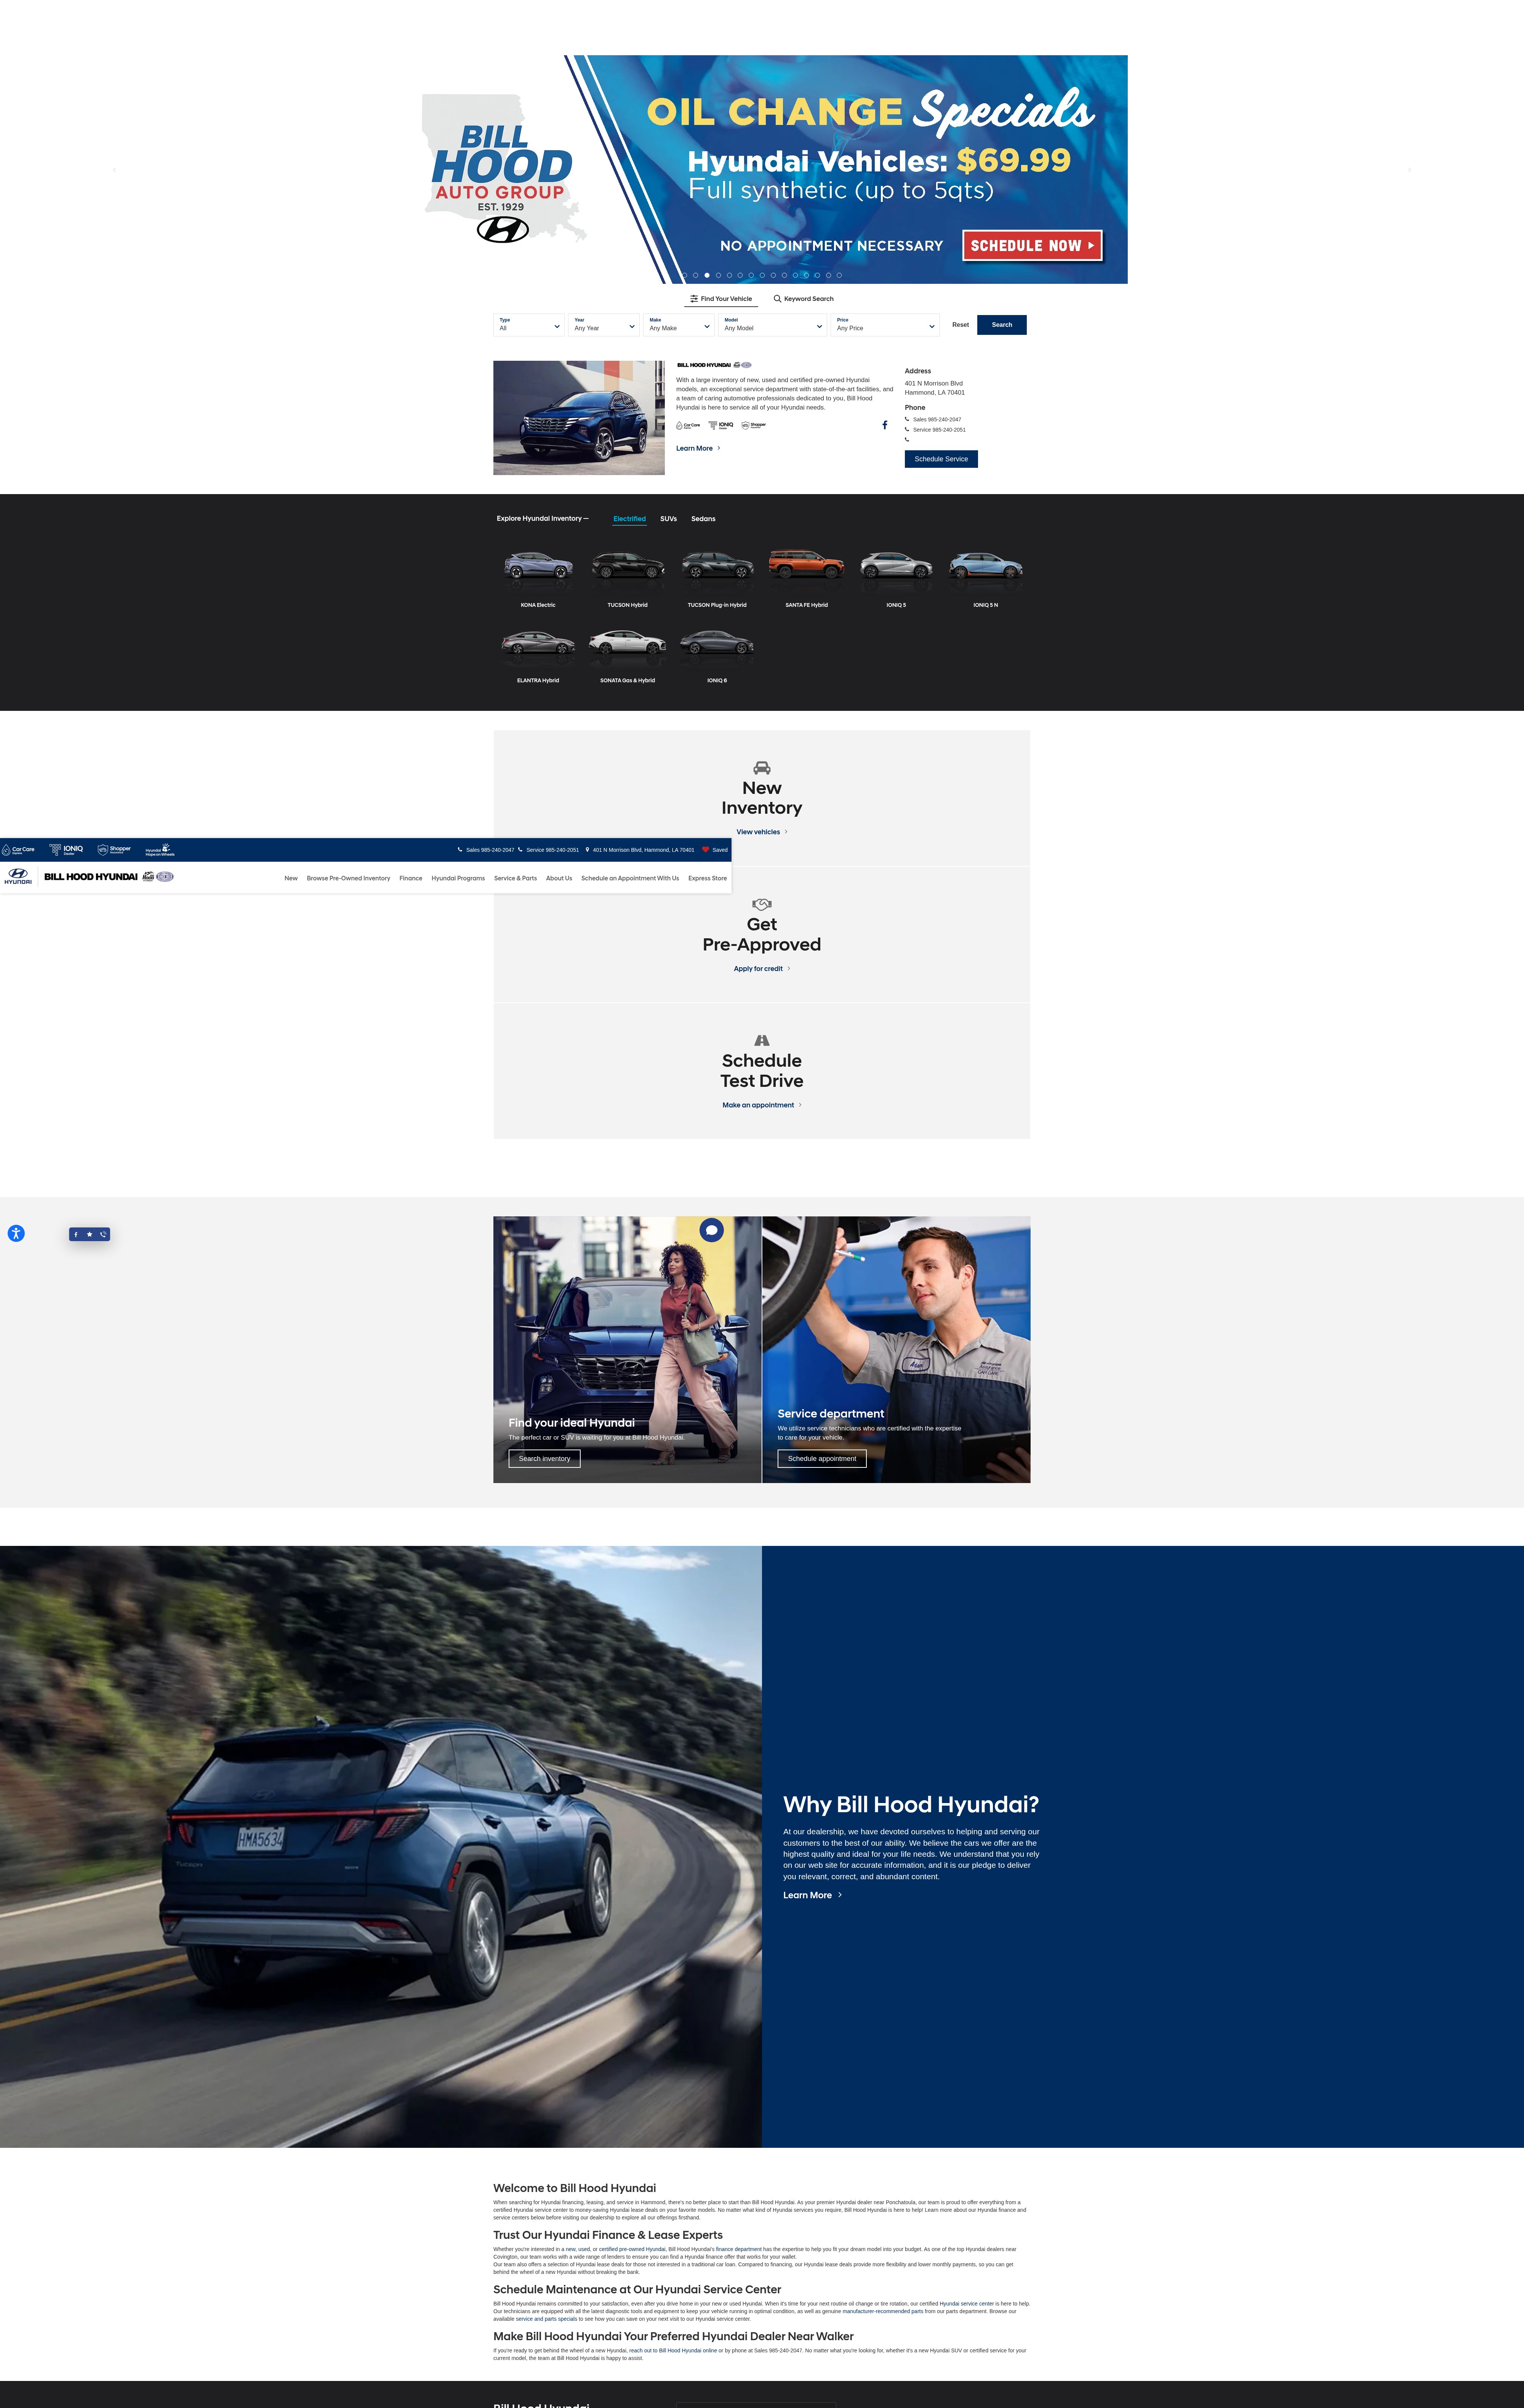
Task: Open the Year dropdown
Action: click(x=604, y=325)
